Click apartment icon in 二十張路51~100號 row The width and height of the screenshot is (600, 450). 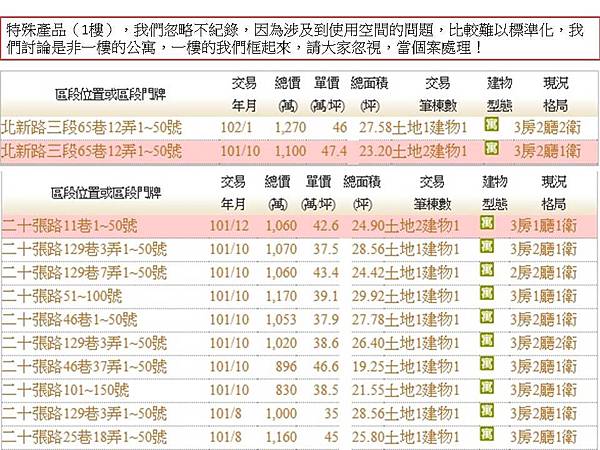click(487, 293)
